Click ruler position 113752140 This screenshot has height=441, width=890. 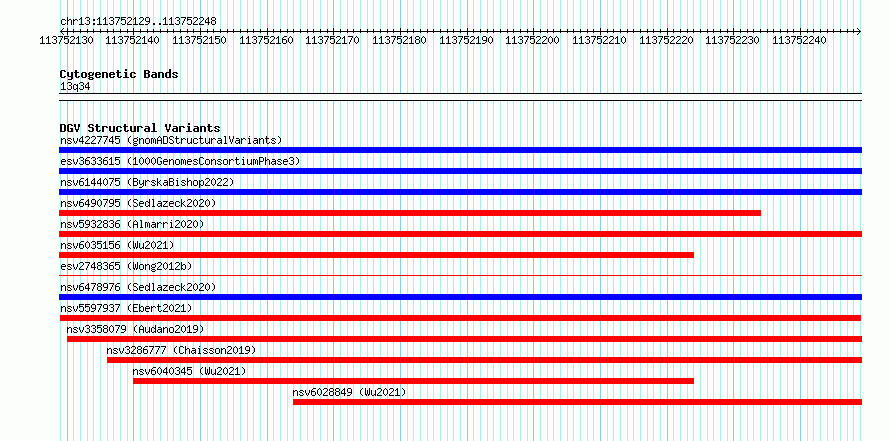pos(133,41)
